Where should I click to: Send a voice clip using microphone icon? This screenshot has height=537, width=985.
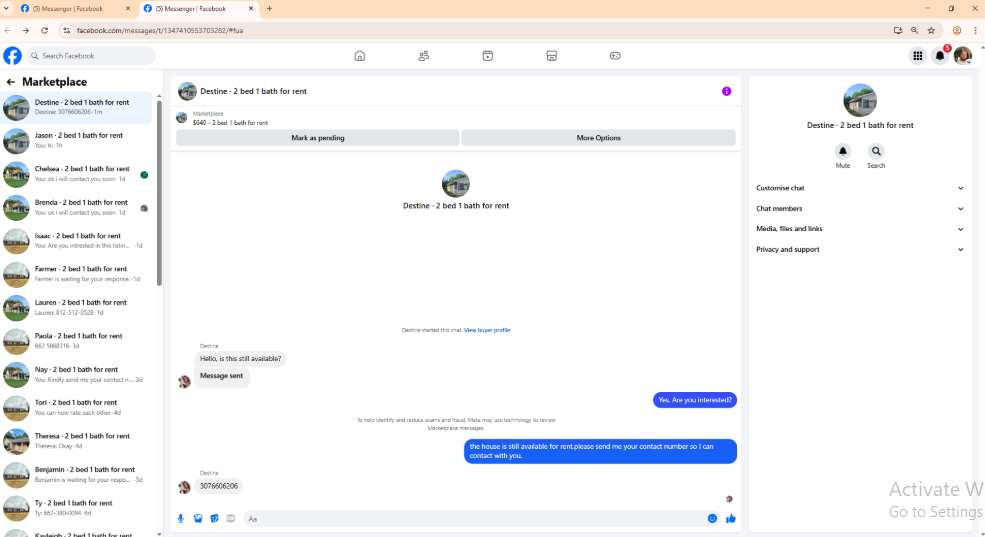(181, 519)
